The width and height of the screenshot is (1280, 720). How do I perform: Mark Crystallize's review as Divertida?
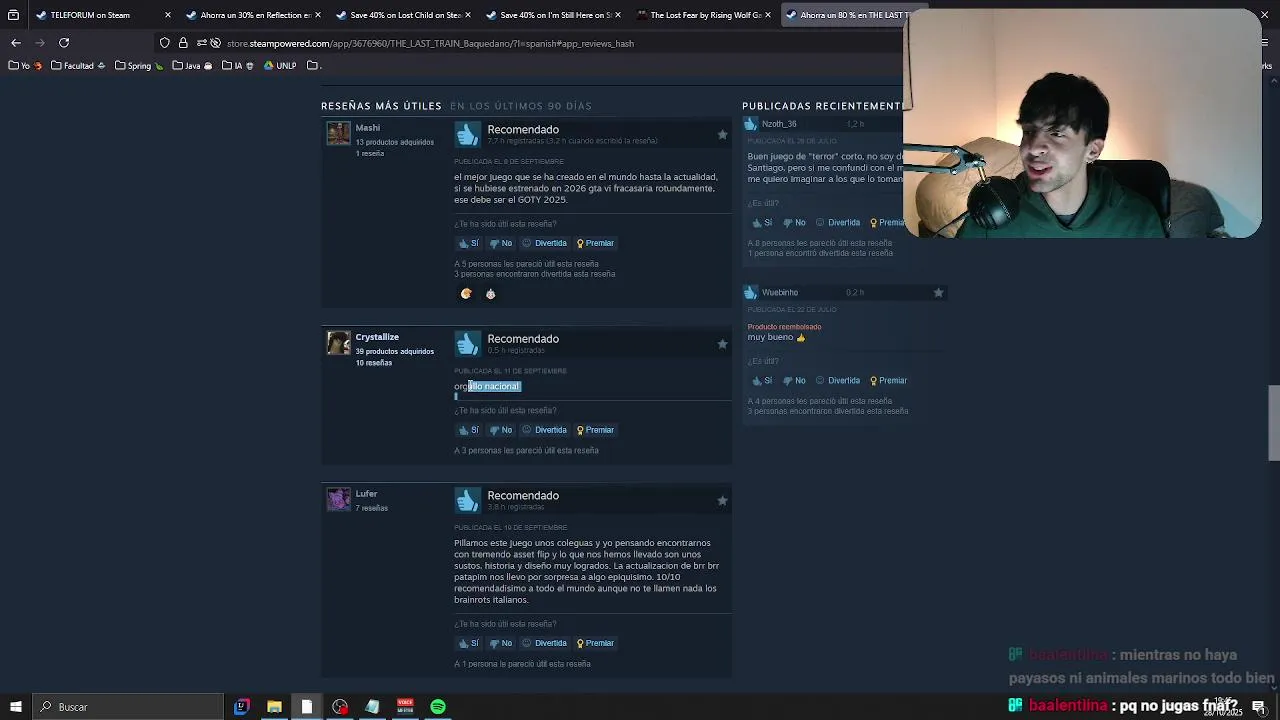[x=545, y=430]
